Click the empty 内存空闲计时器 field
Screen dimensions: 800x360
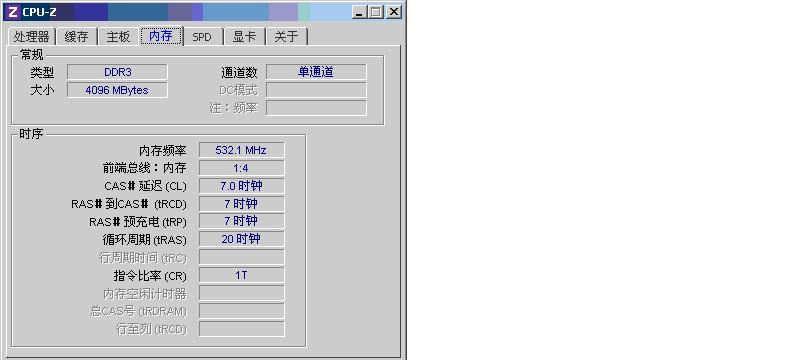pos(241,293)
